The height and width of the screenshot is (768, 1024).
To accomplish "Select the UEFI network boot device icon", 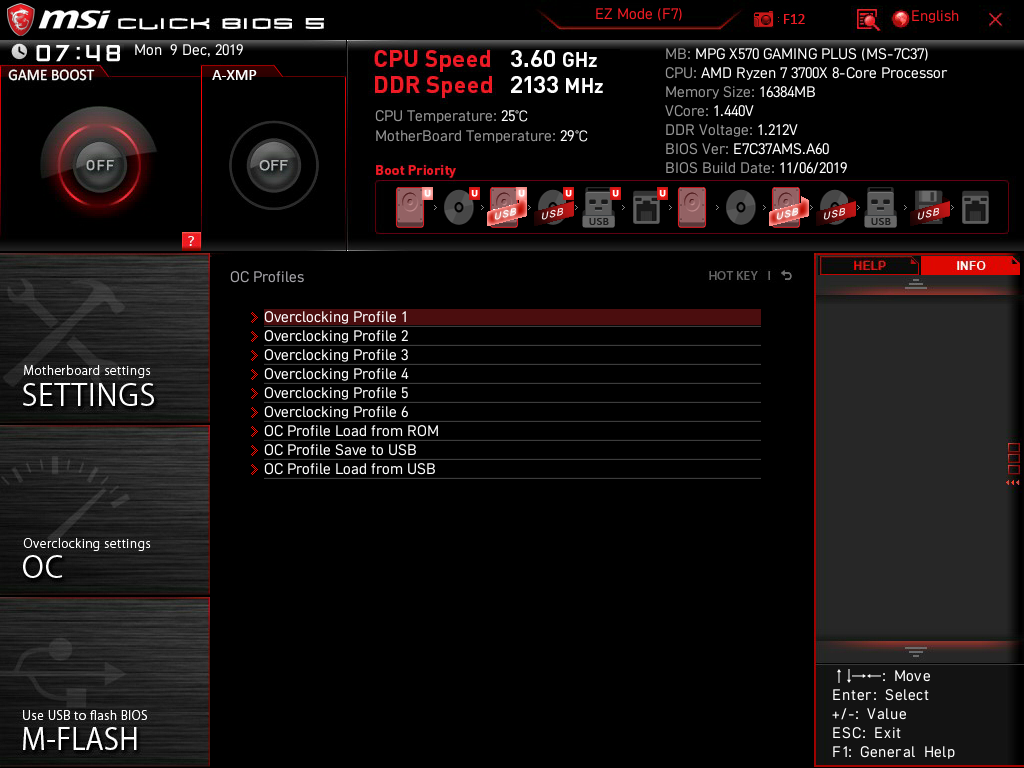I will pos(649,208).
